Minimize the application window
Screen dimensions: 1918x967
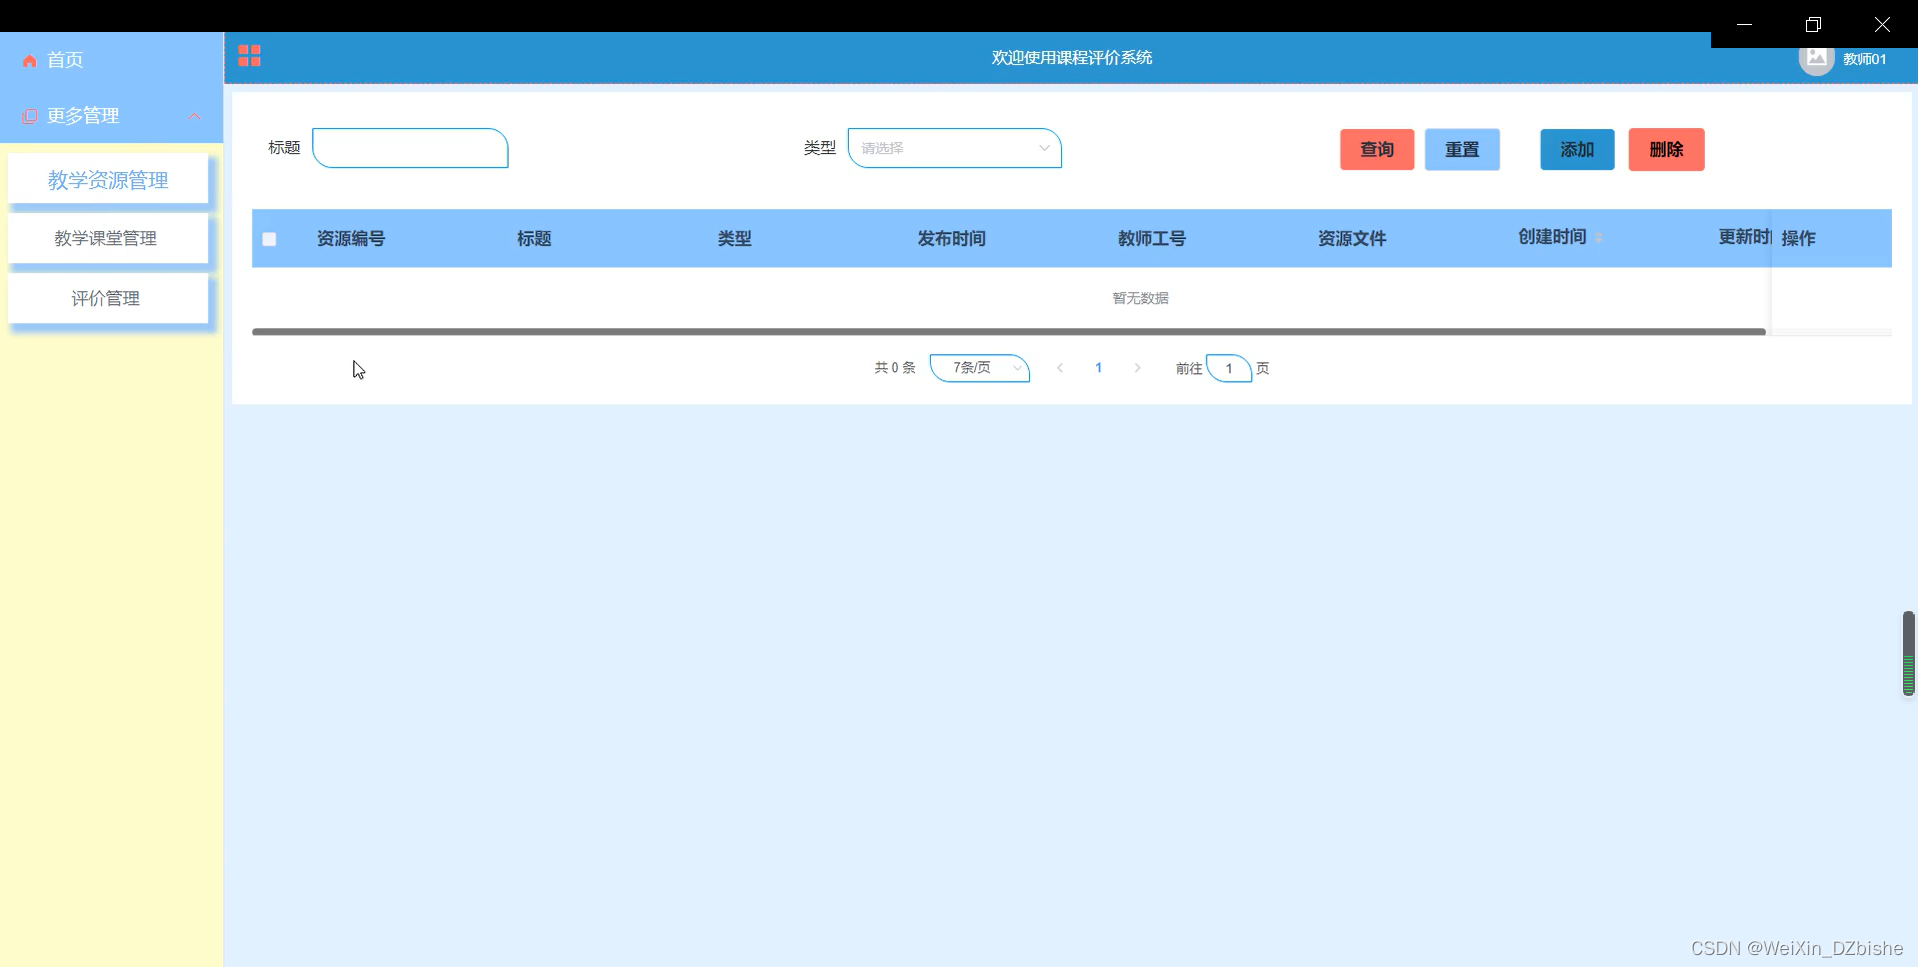click(1744, 24)
